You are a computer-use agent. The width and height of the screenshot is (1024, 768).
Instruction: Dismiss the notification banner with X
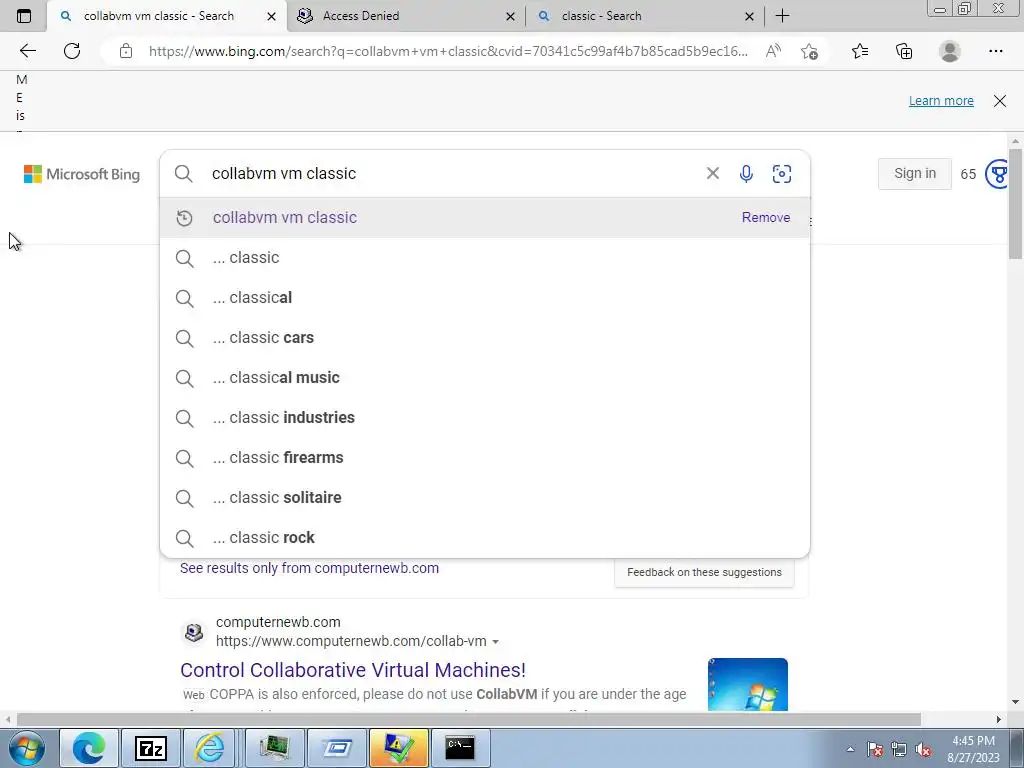tap(1000, 101)
